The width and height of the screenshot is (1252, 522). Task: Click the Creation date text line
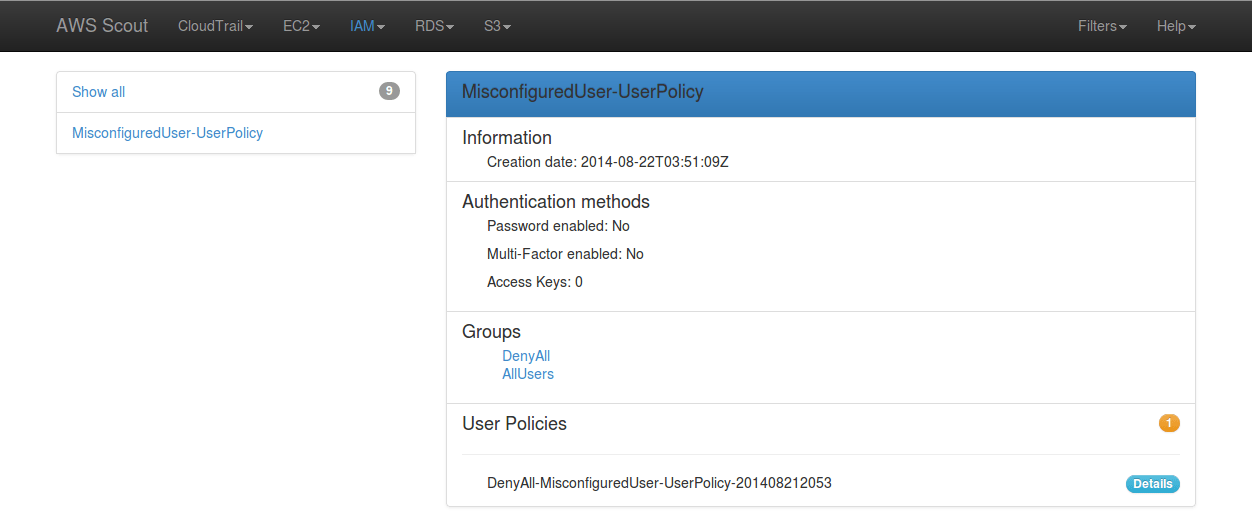607,162
